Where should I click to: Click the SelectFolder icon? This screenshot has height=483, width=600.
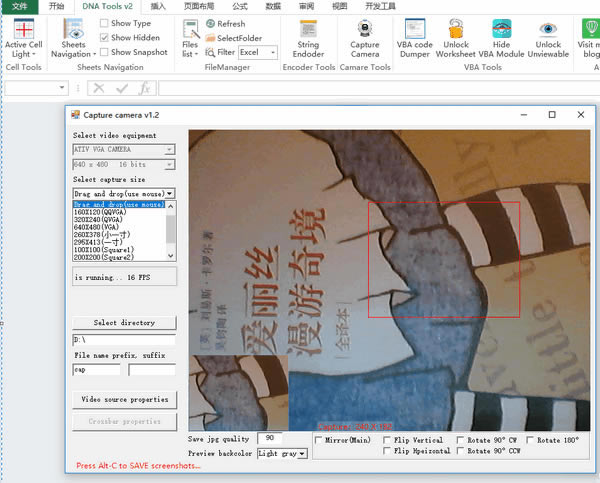[210, 38]
